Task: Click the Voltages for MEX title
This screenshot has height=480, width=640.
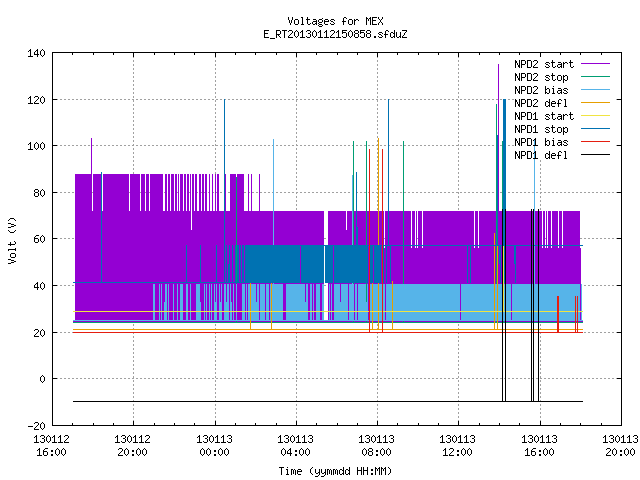Action: point(335,21)
